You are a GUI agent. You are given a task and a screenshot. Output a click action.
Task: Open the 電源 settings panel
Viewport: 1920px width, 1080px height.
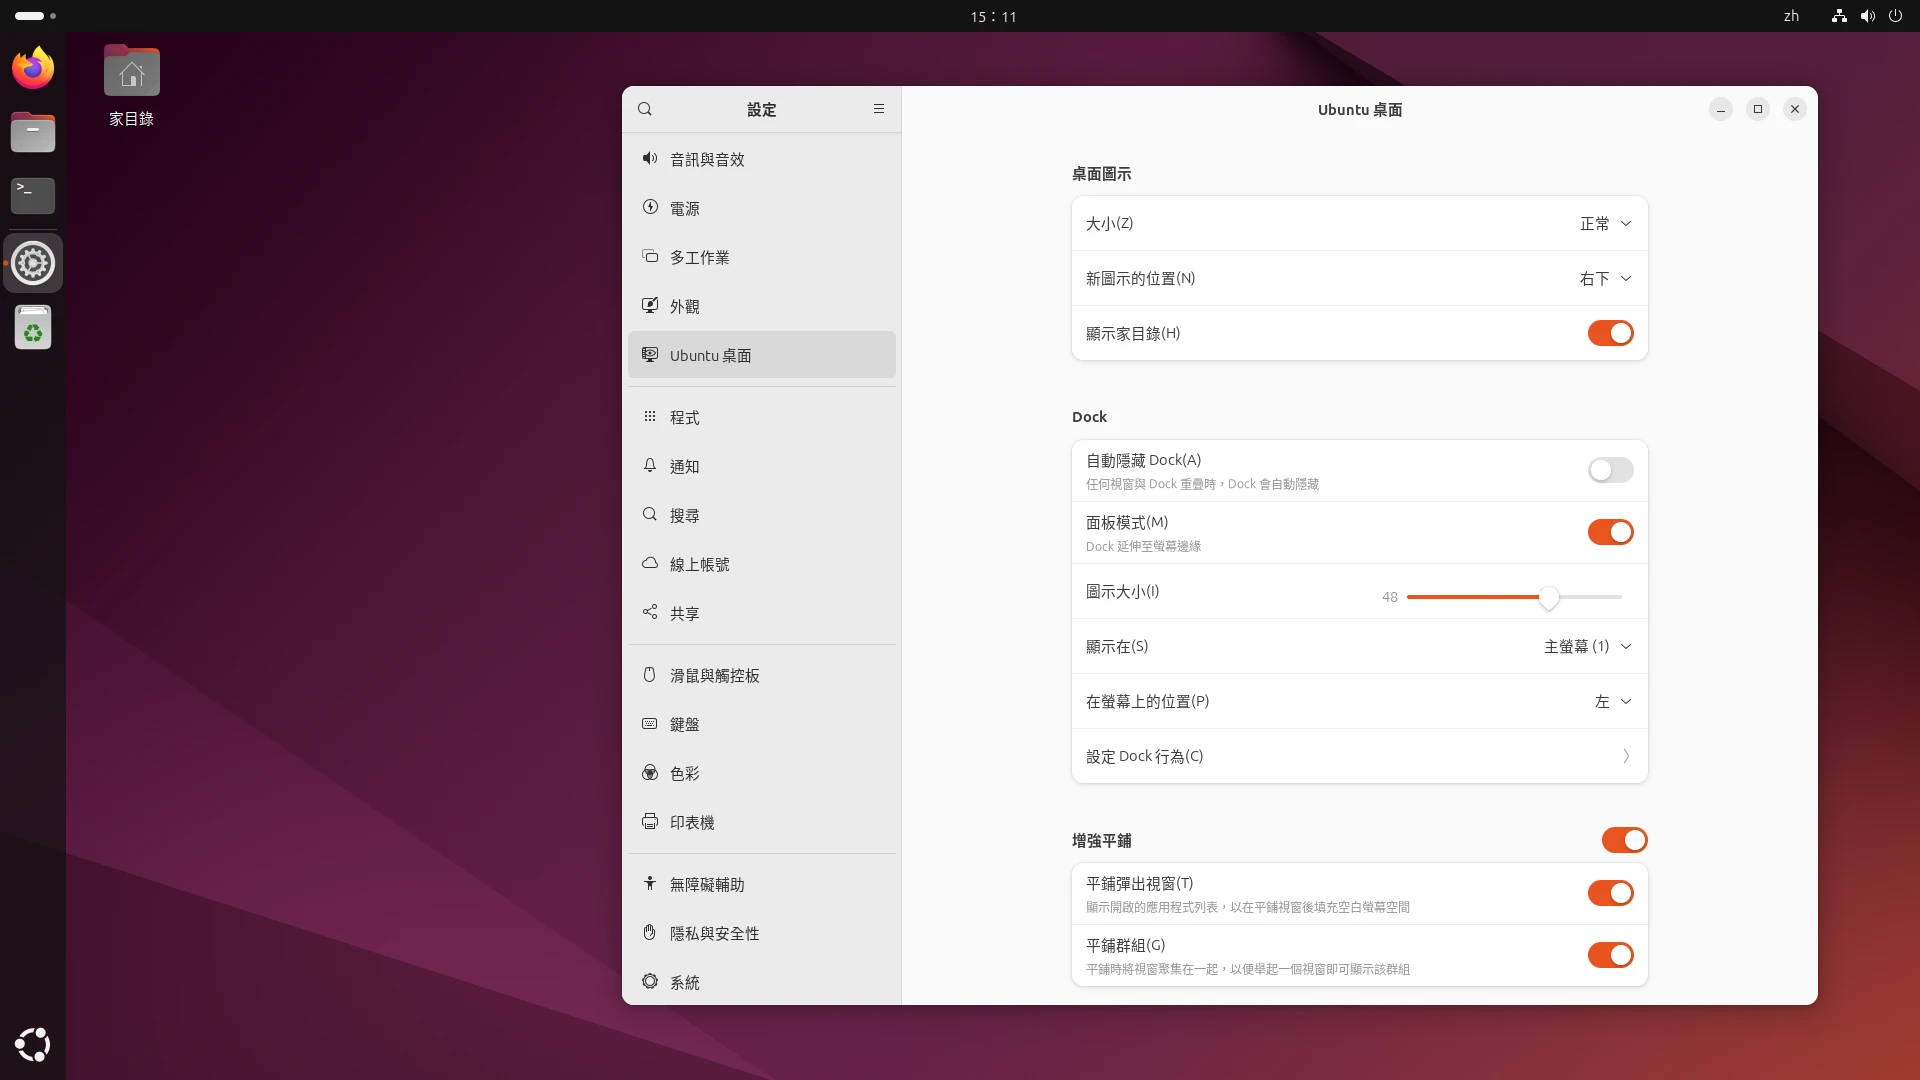tap(685, 208)
